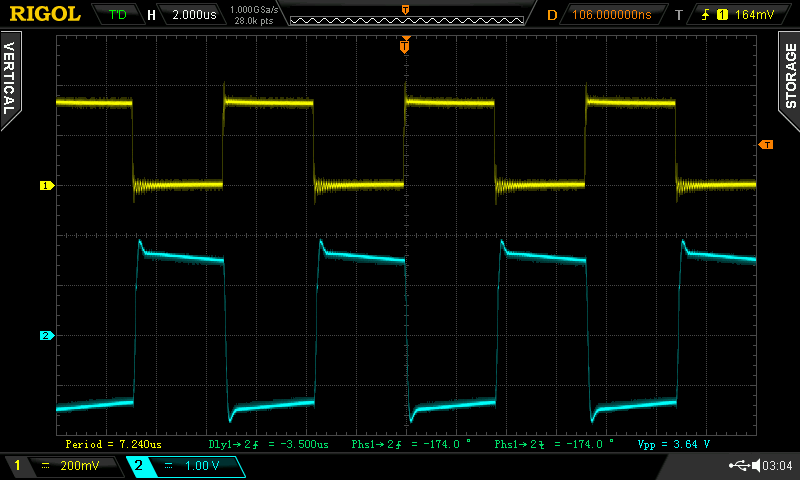The width and height of the screenshot is (800, 480).
Task: Click the trigger level readout 164mV
Action: coord(754,15)
